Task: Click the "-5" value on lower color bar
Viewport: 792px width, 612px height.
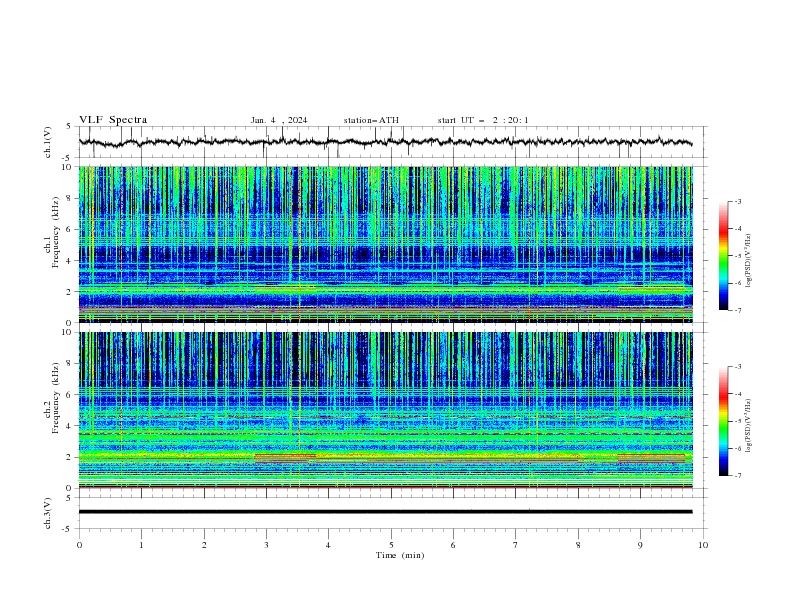Action: (x=737, y=421)
